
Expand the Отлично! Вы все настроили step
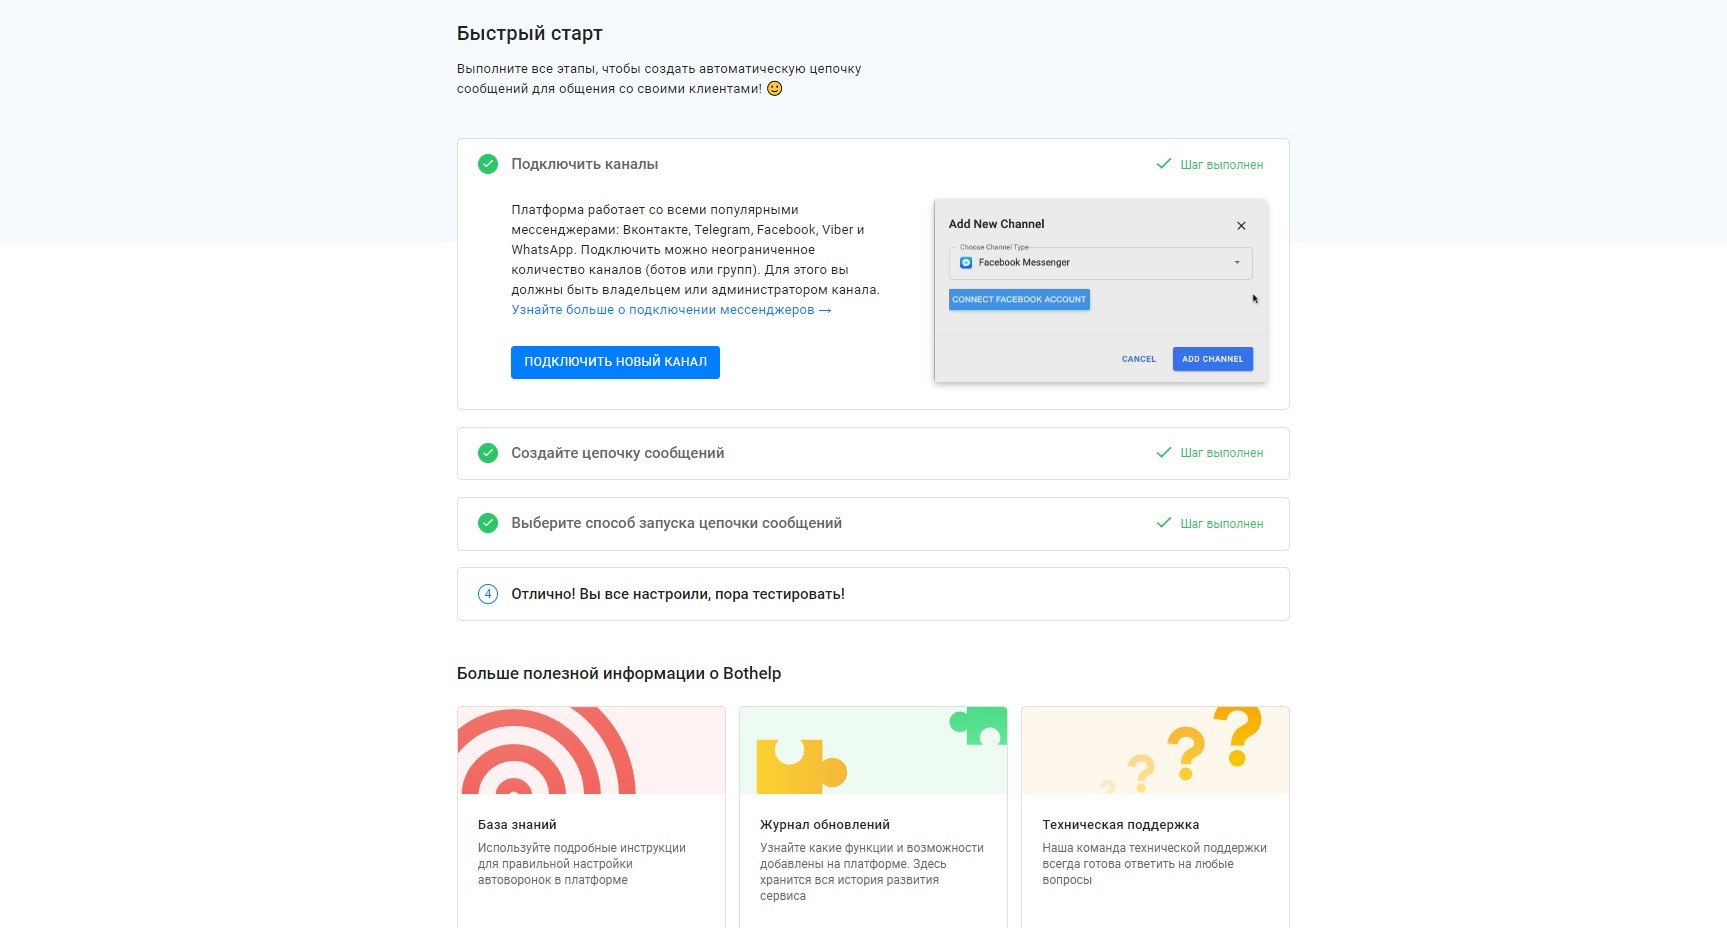tap(678, 594)
